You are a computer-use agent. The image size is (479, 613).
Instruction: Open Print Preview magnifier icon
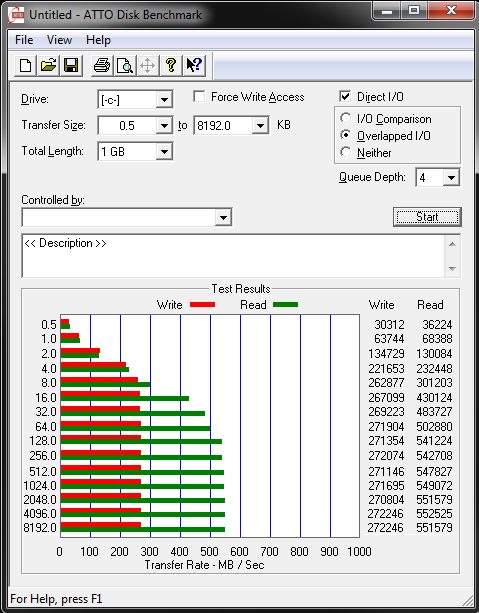[125, 65]
